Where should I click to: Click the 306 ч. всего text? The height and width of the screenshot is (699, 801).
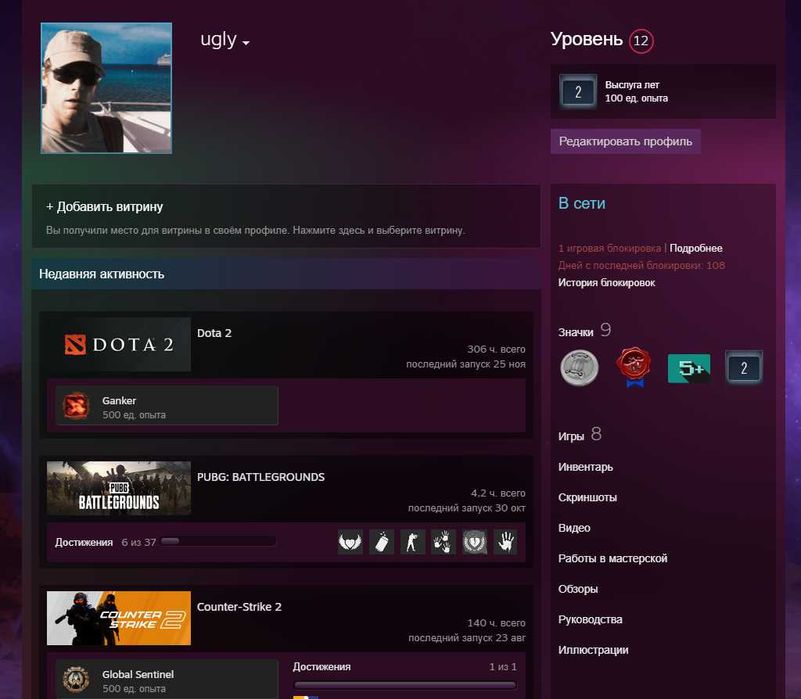[x=496, y=349]
